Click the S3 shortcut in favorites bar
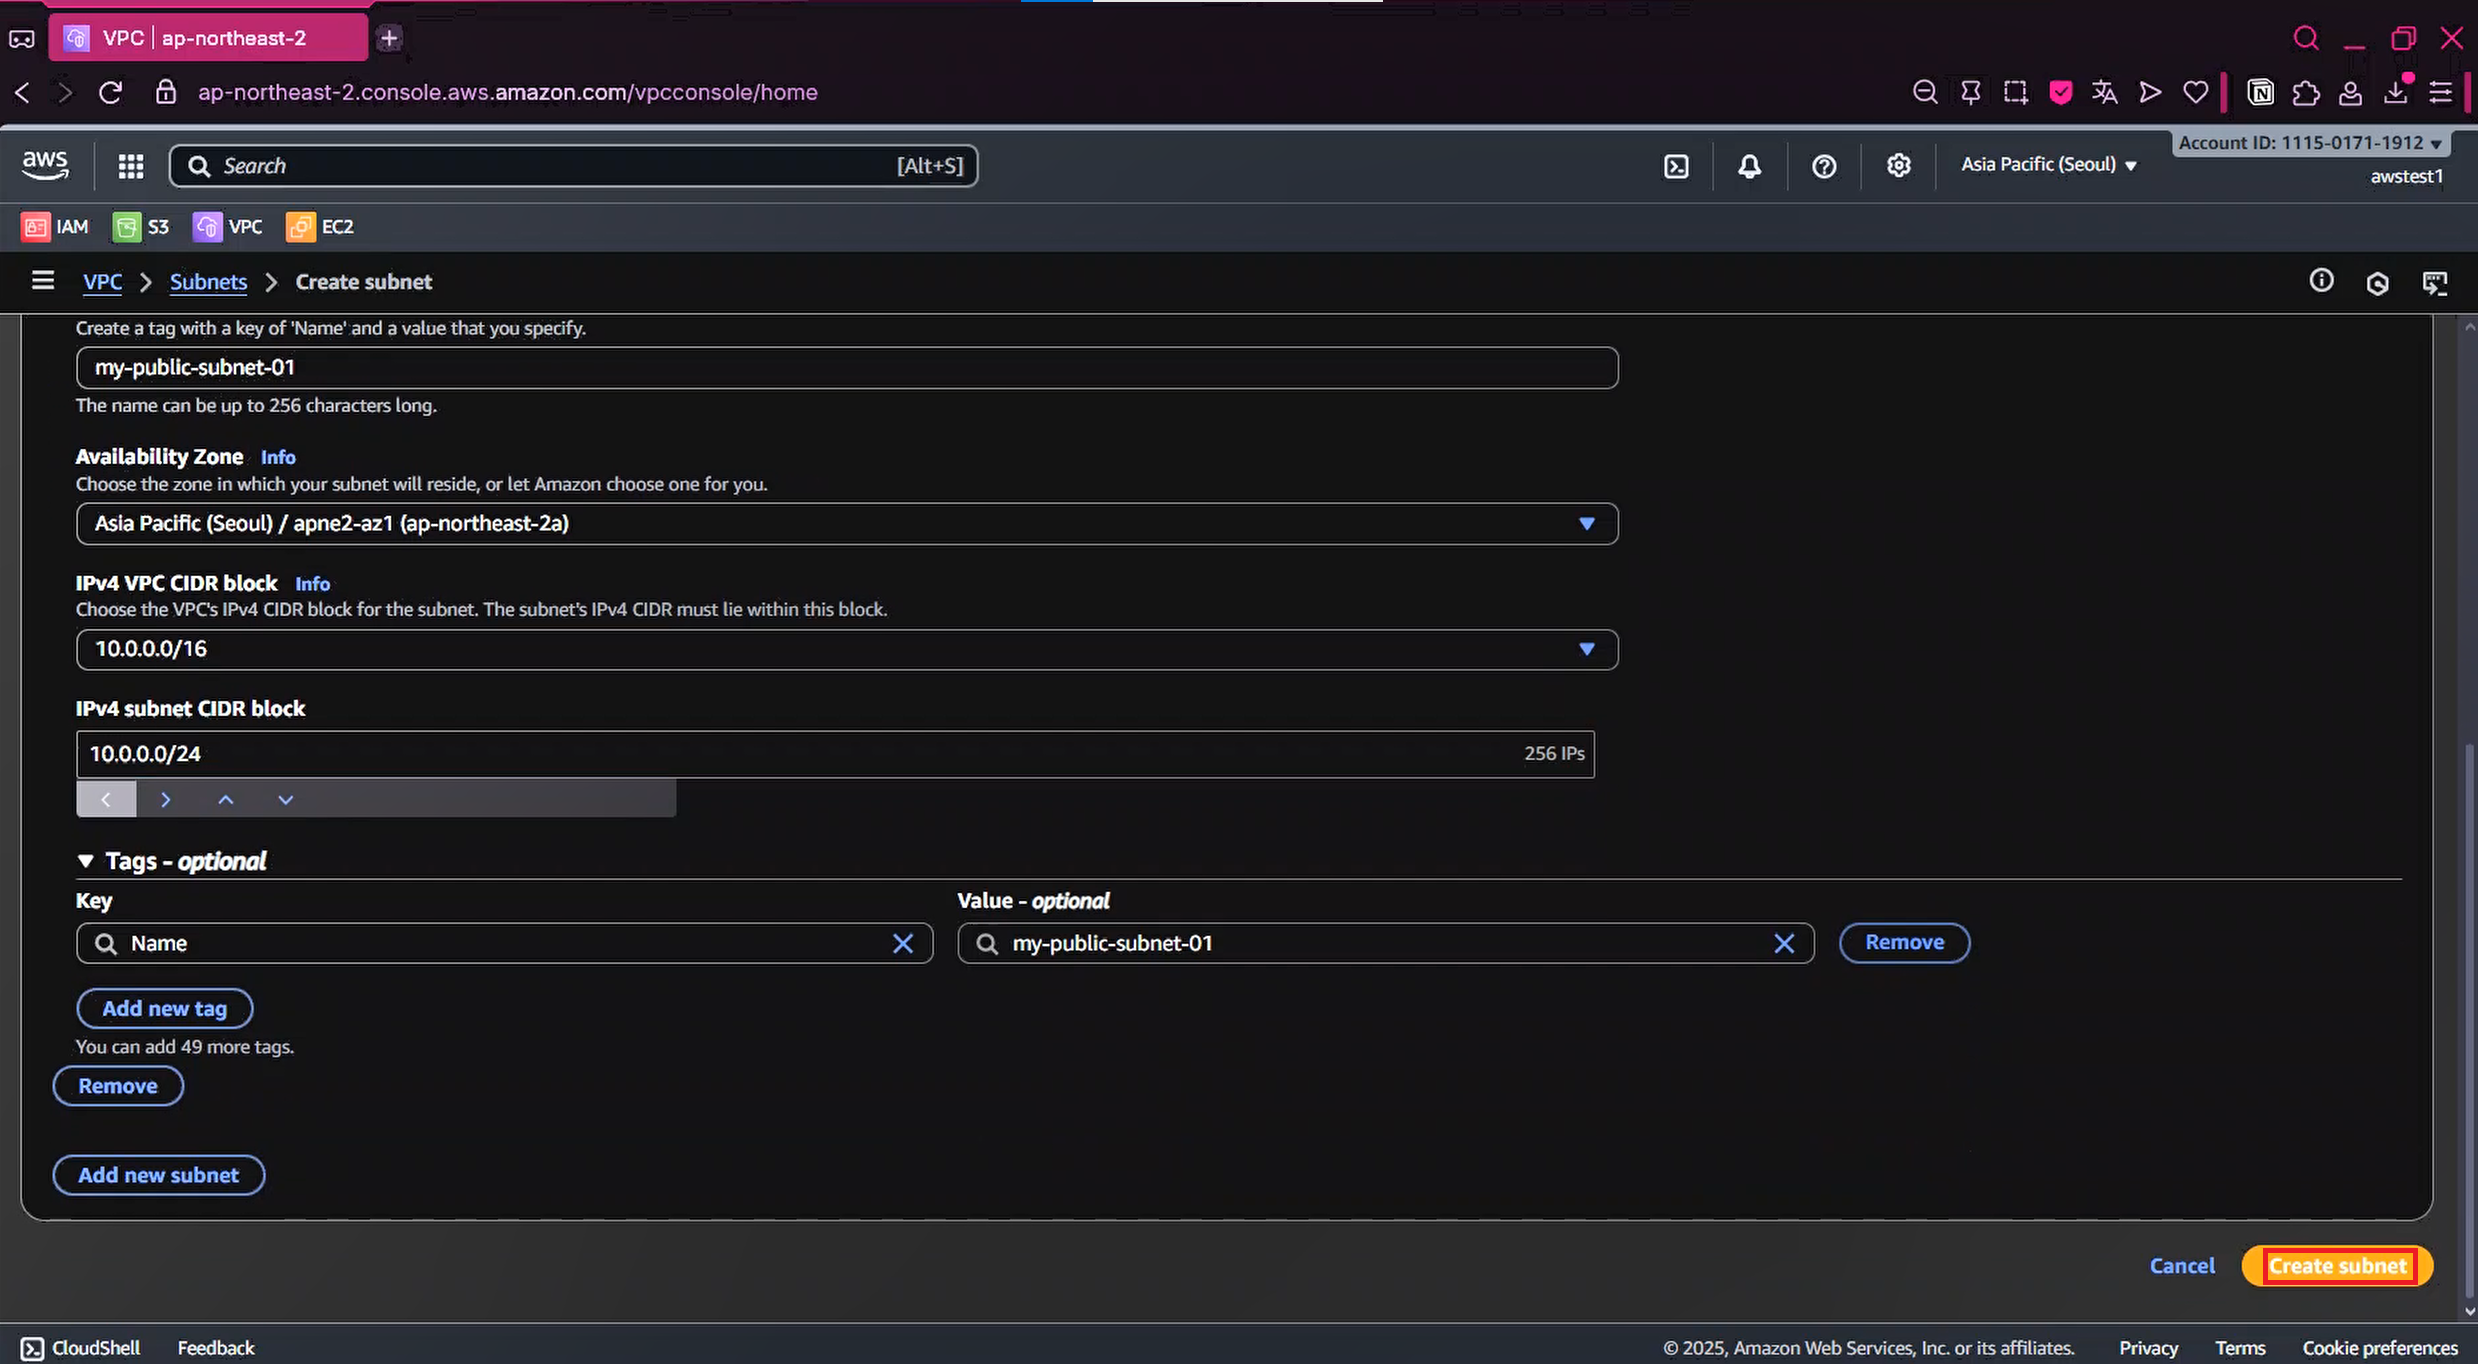This screenshot has width=2478, height=1364. [141, 227]
